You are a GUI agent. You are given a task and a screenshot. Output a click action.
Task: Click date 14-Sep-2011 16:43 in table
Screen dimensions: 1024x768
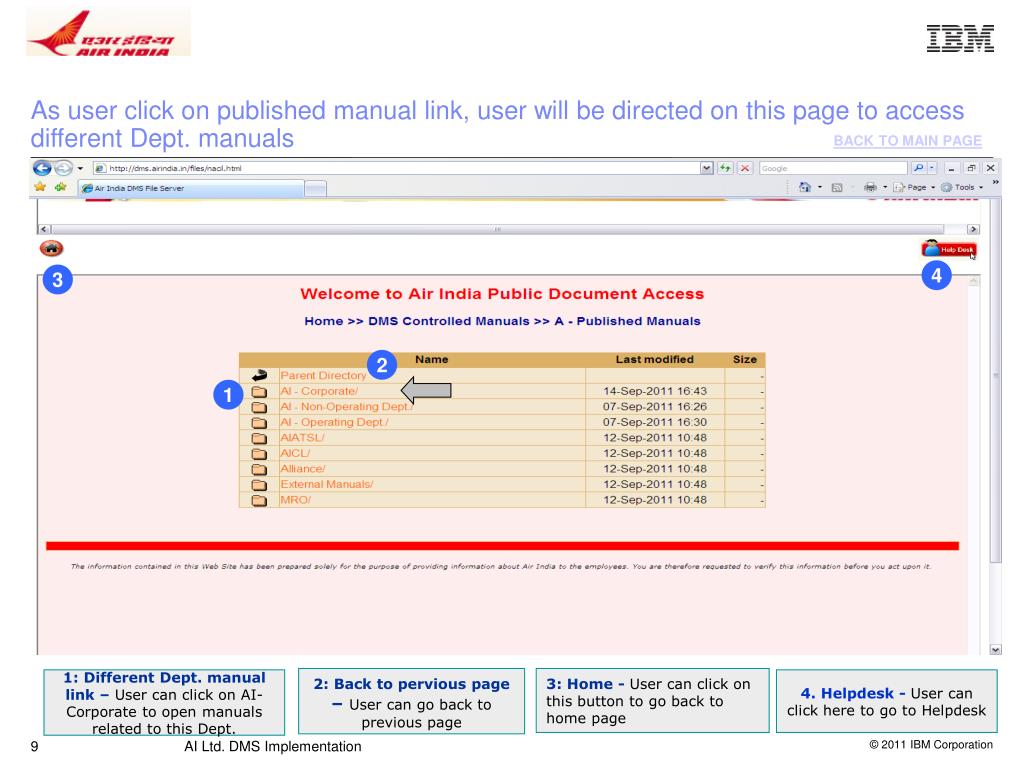[654, 391]
